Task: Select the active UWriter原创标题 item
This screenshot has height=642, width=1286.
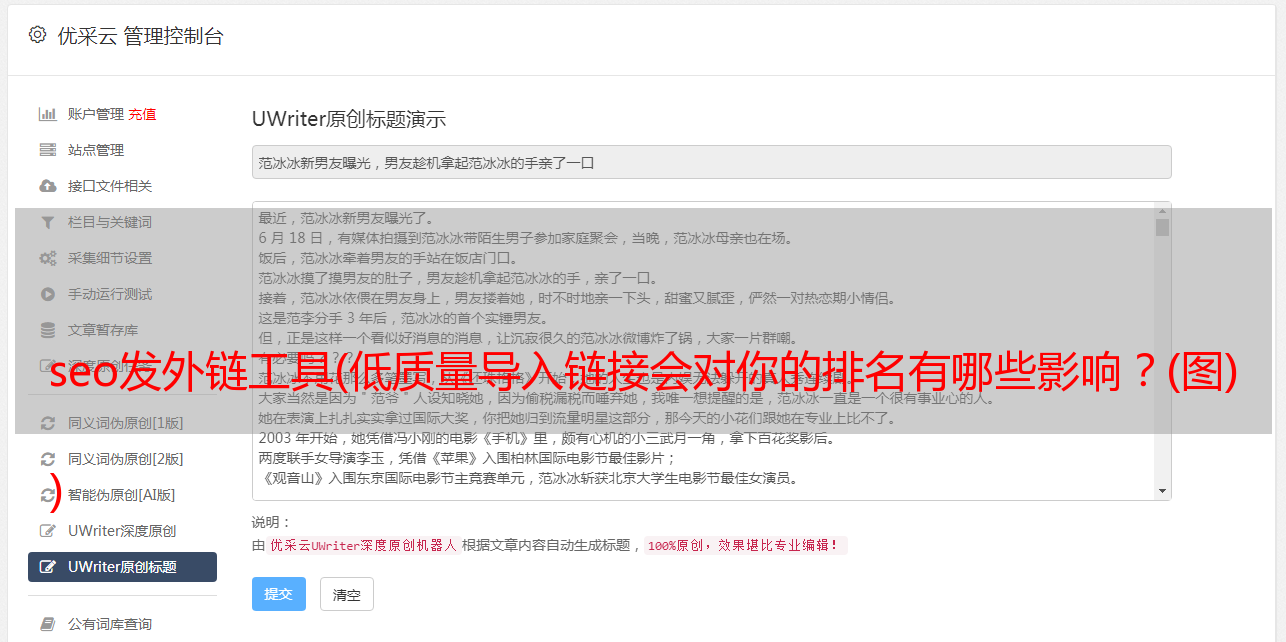Action: (122, 567)
